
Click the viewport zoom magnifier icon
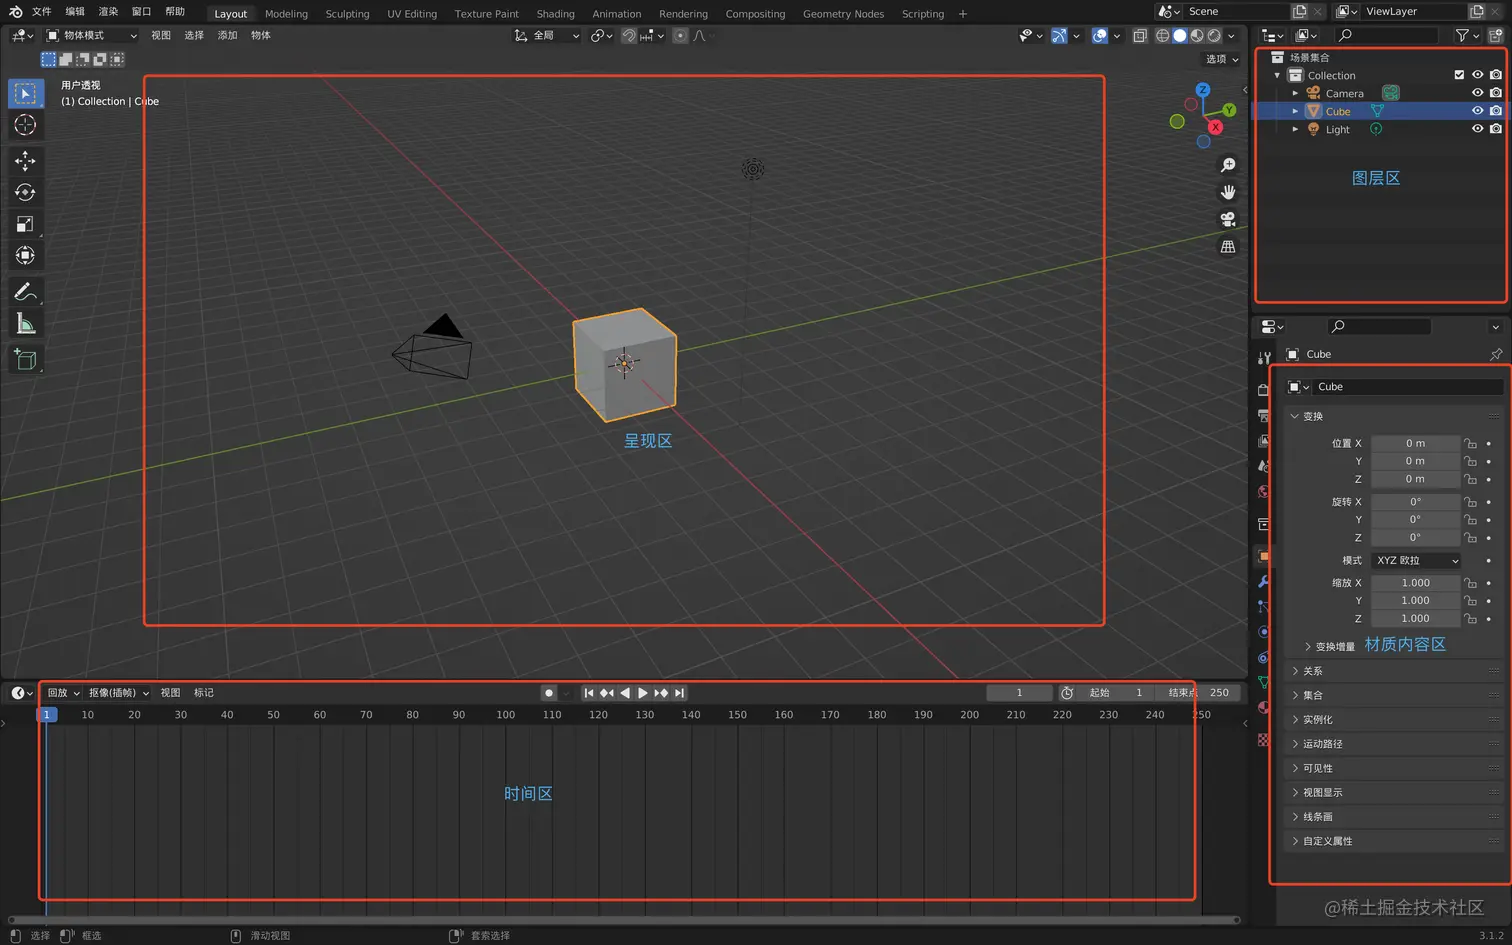[1228, 165]
